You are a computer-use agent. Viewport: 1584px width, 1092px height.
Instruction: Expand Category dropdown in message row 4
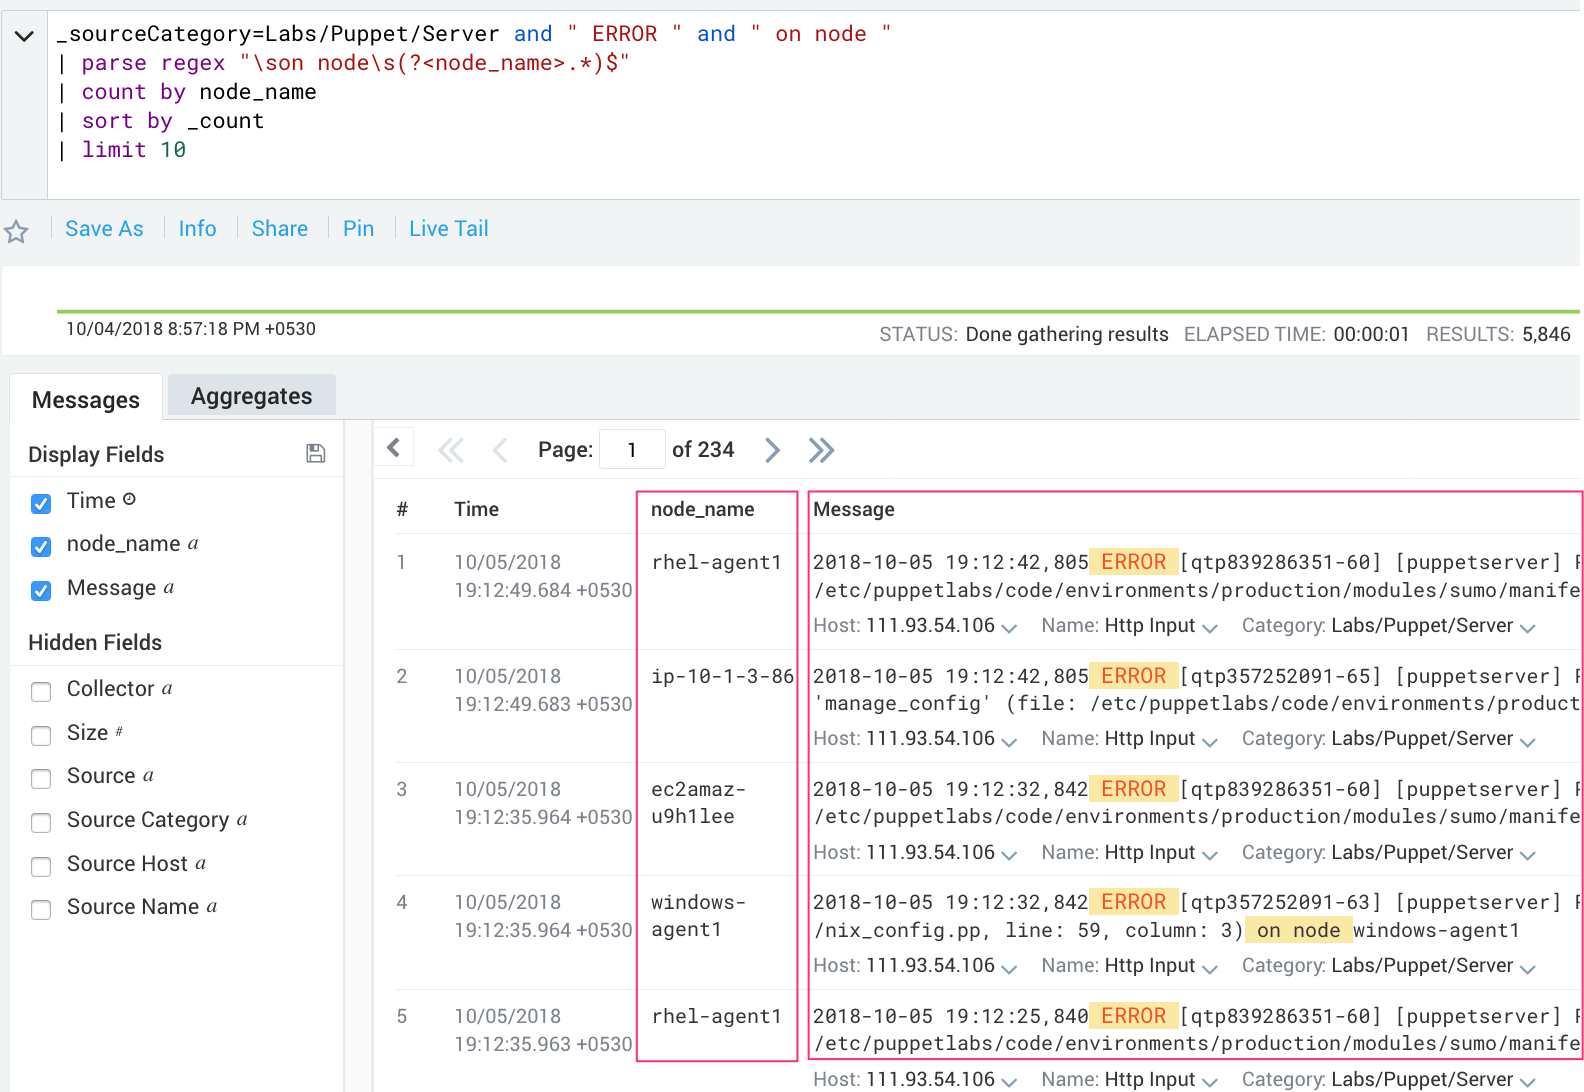[1527, 968]
